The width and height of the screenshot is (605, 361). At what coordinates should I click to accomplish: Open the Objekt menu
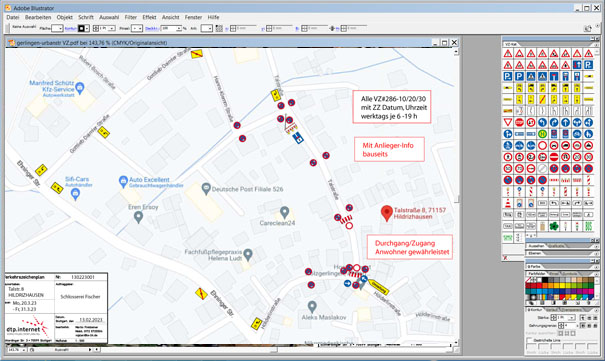[x=64, y=17]
